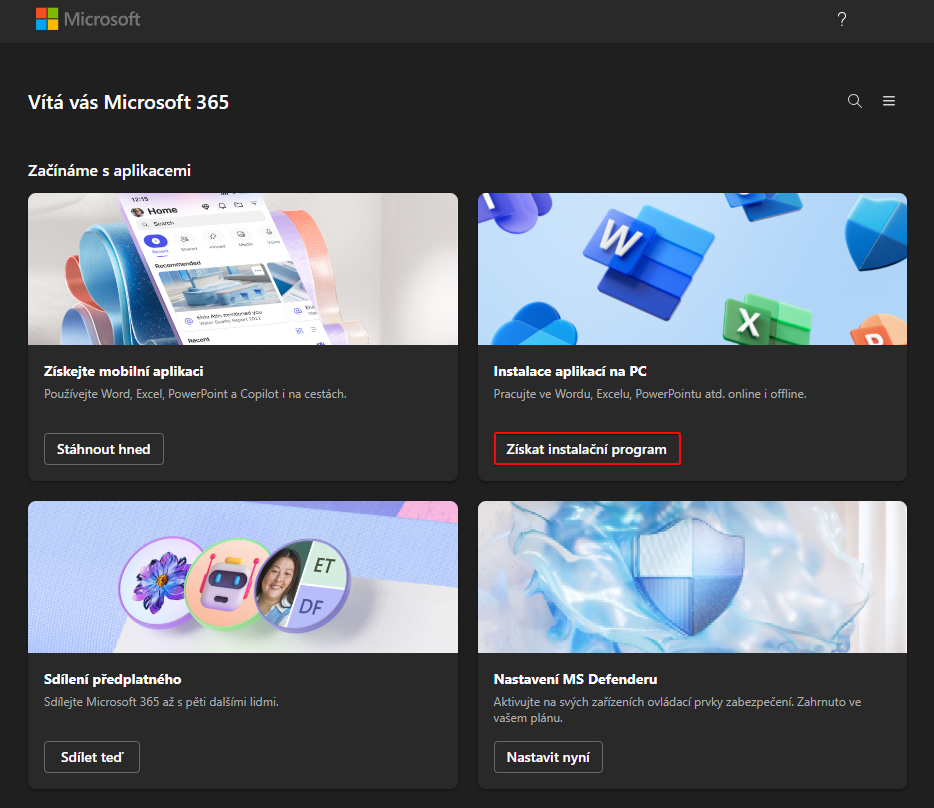This screenshot has height=808, width=934.
Task: Click the search magnifier icon
Action: click(x=855, y=101)
